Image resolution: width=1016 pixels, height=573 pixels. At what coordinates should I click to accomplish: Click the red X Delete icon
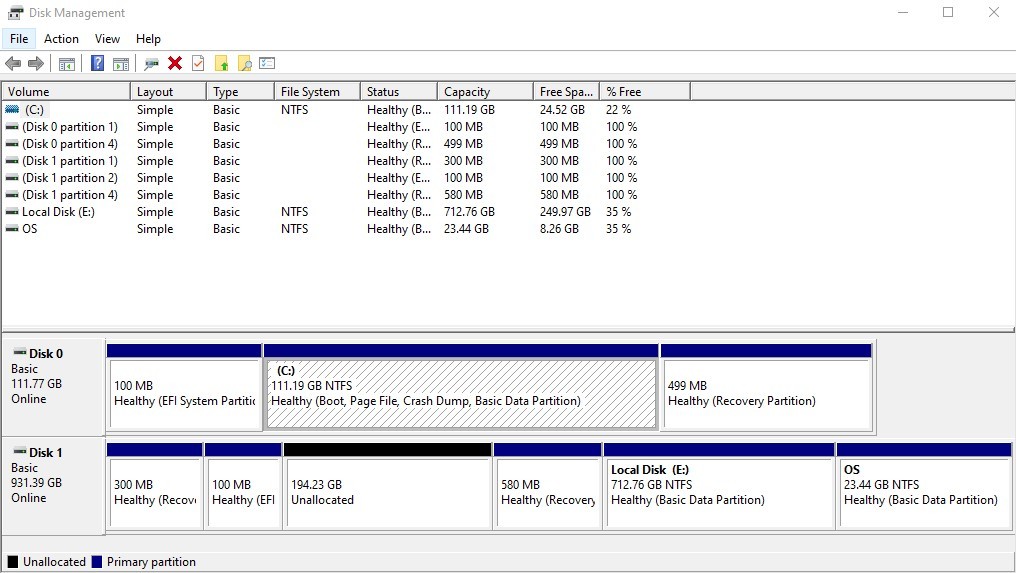click(175, 63)
